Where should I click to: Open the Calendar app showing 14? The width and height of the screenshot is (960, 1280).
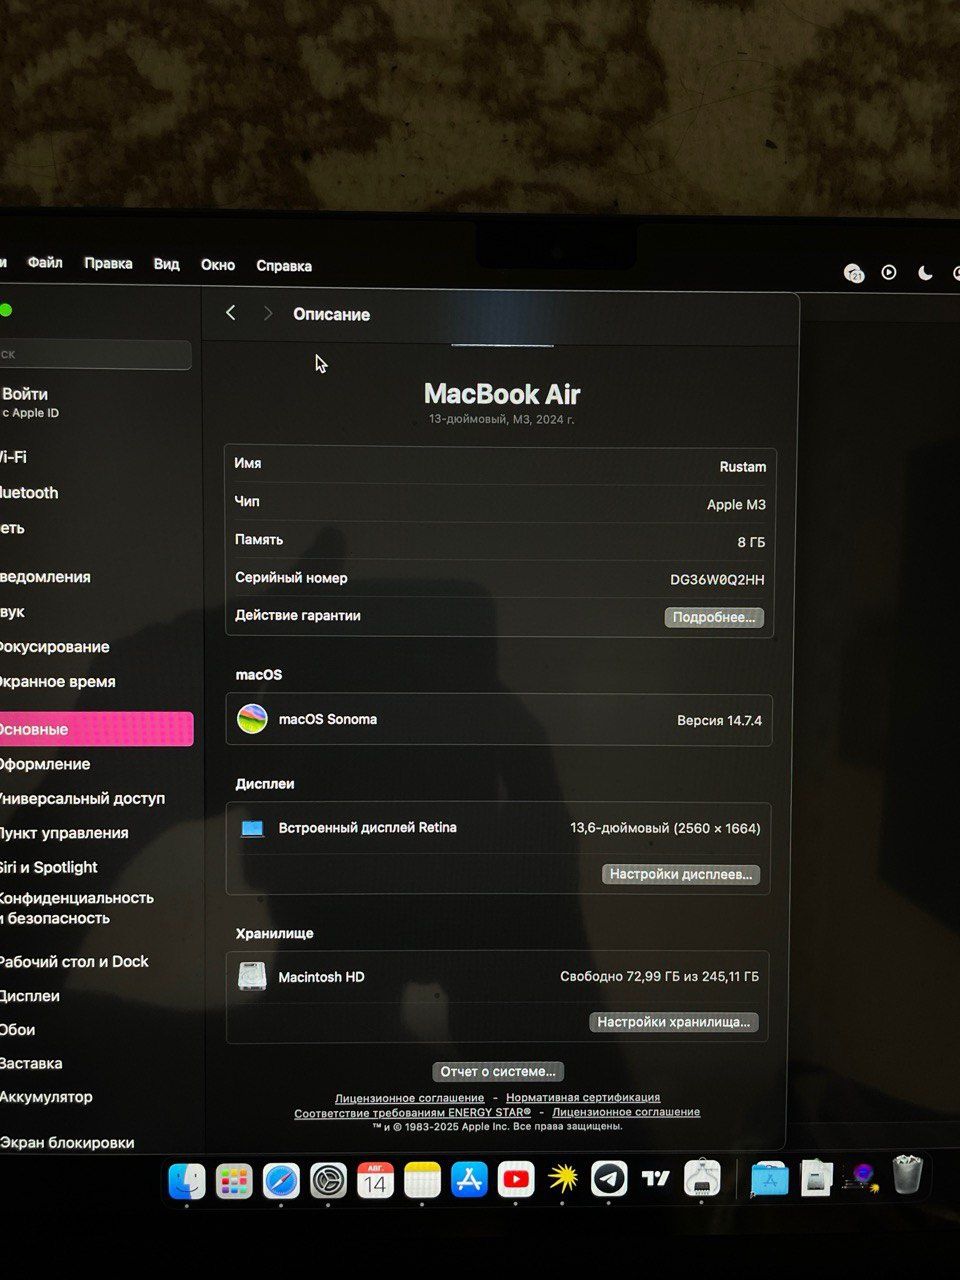pos(375,1181)
